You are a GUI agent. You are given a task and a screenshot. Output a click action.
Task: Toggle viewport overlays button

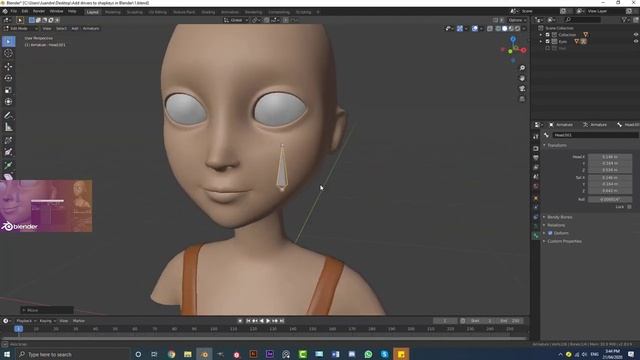pos(475,29)
